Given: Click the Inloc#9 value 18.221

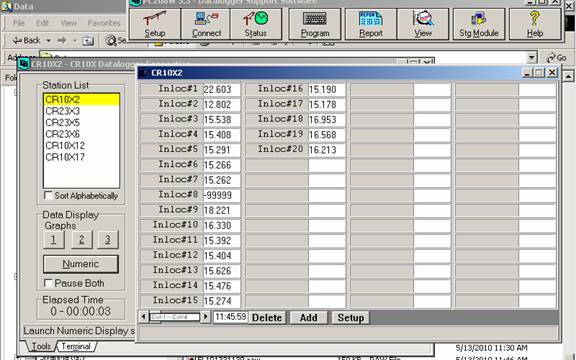Looking at the screenshot, I should pyautogui.click(x=222, y=210).
